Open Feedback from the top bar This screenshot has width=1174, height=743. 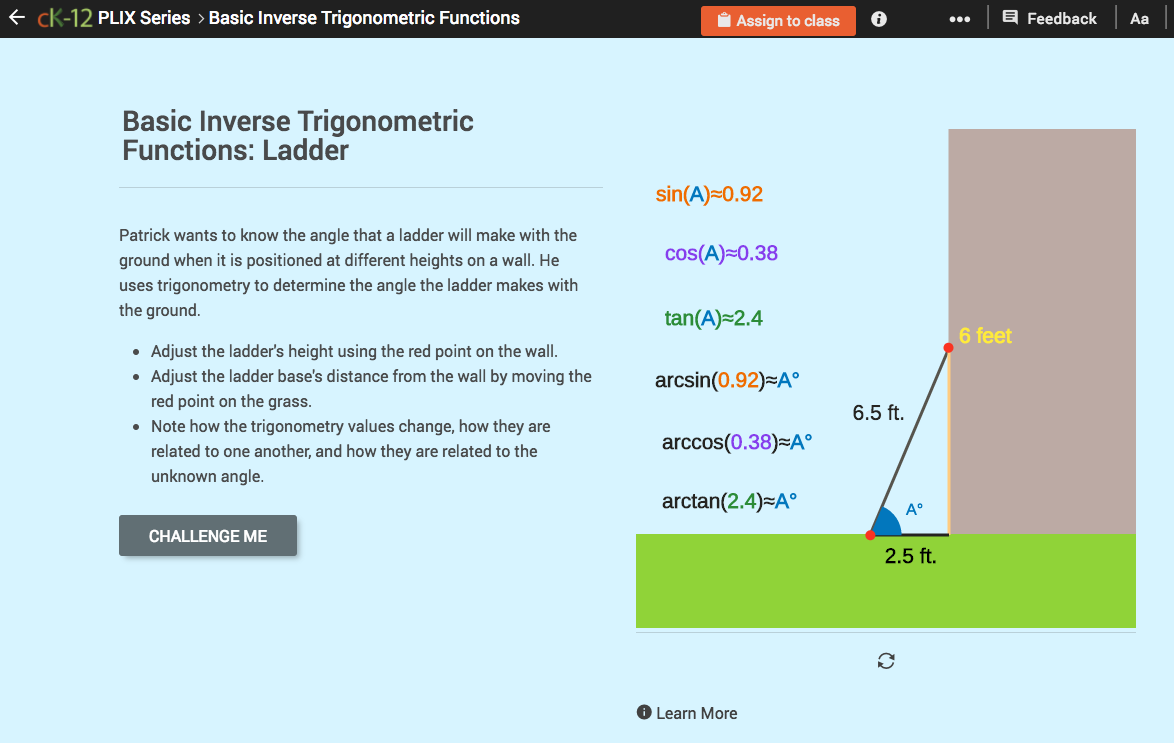(1051, 18)
